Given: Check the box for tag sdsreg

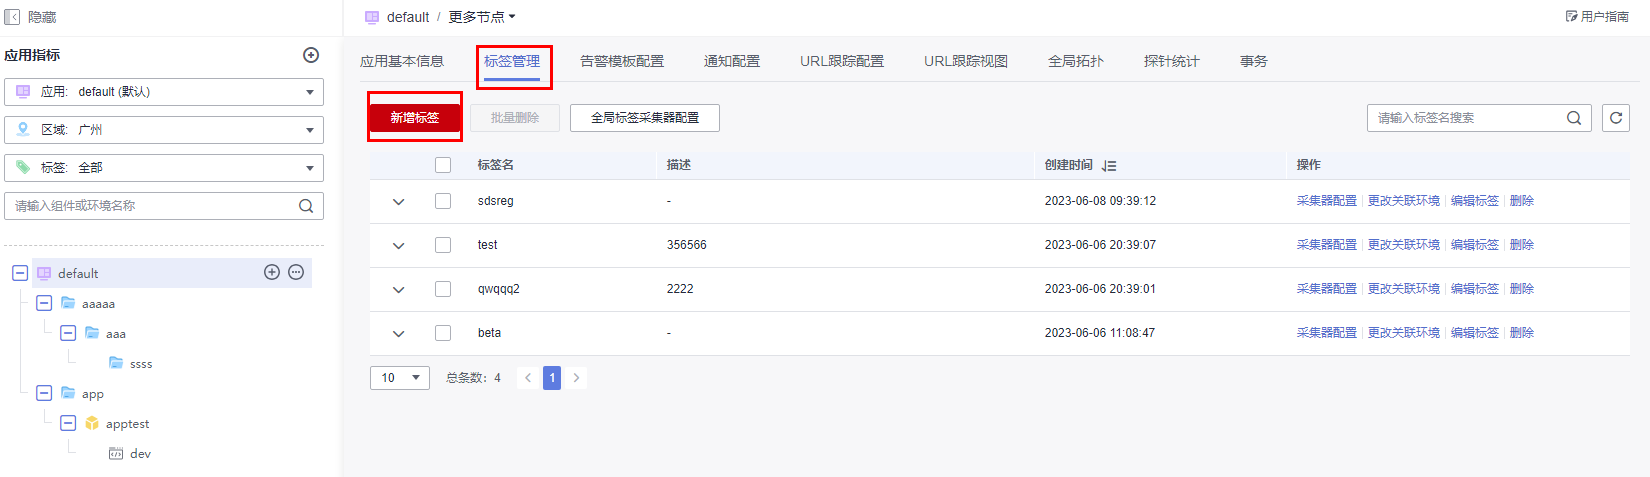Looking at the screenshot, I should [443, 201].
